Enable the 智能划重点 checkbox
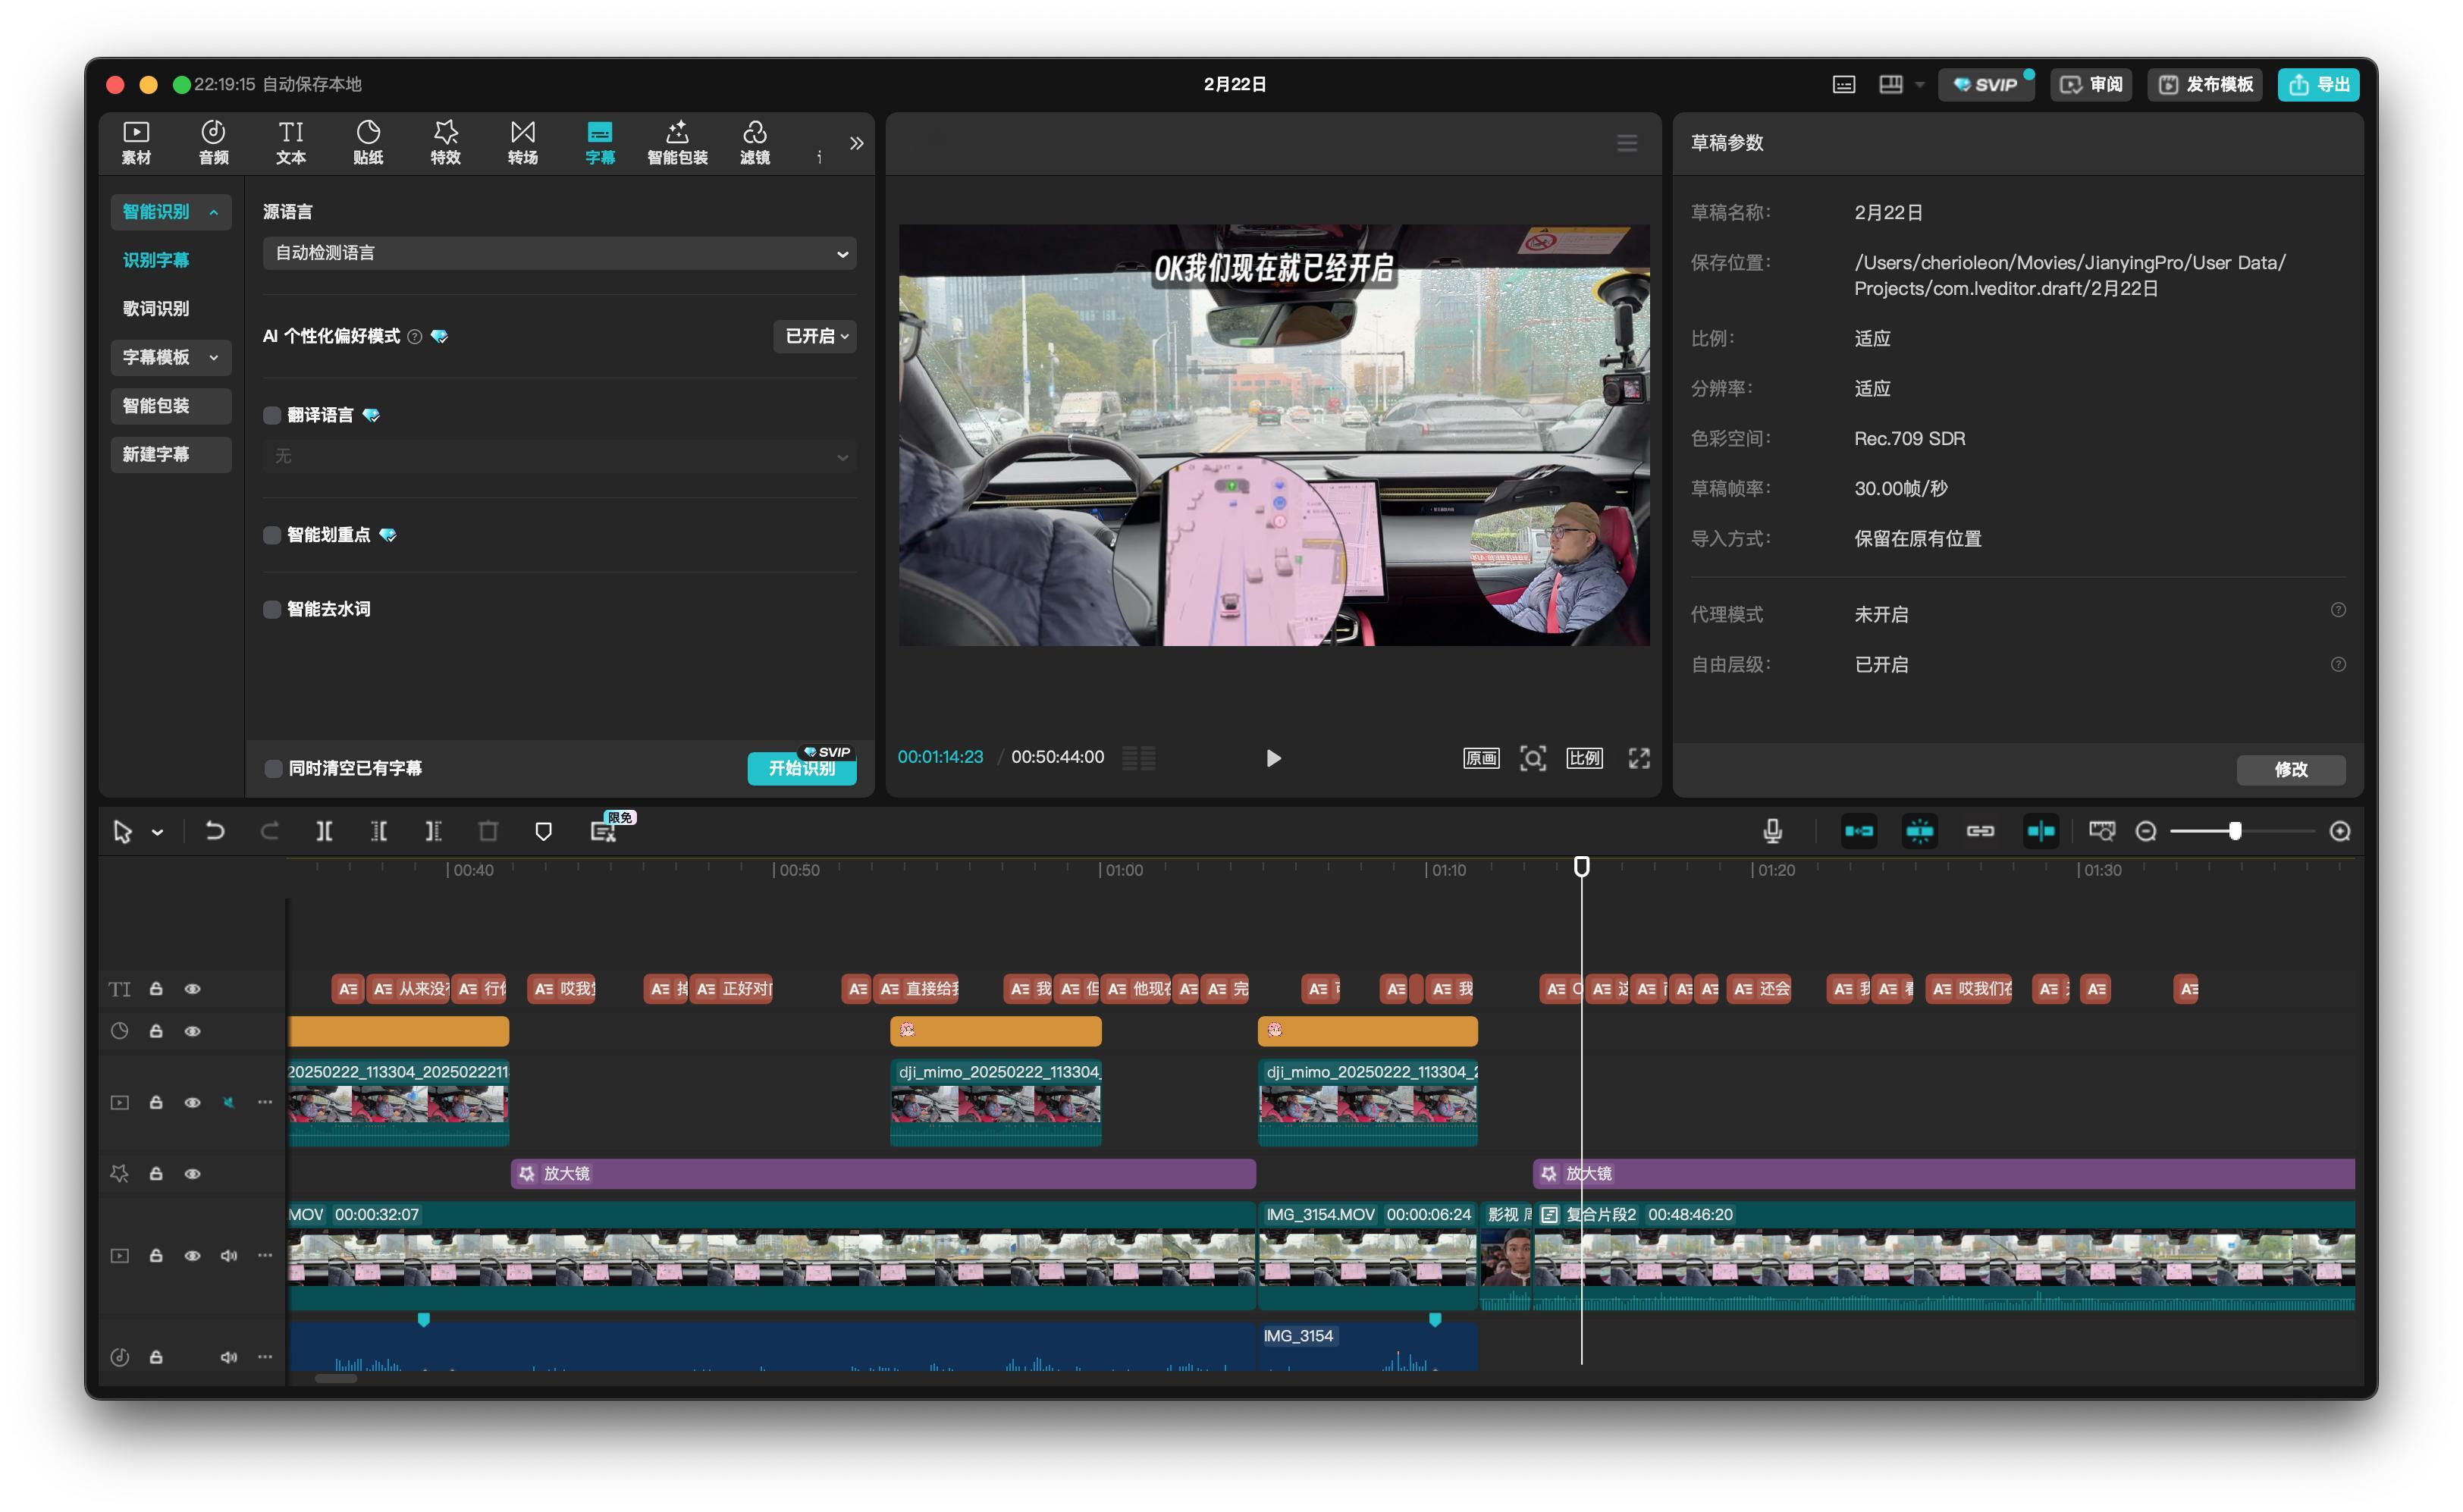This screenshot has height=1512, width=2463. coord(271,535)
